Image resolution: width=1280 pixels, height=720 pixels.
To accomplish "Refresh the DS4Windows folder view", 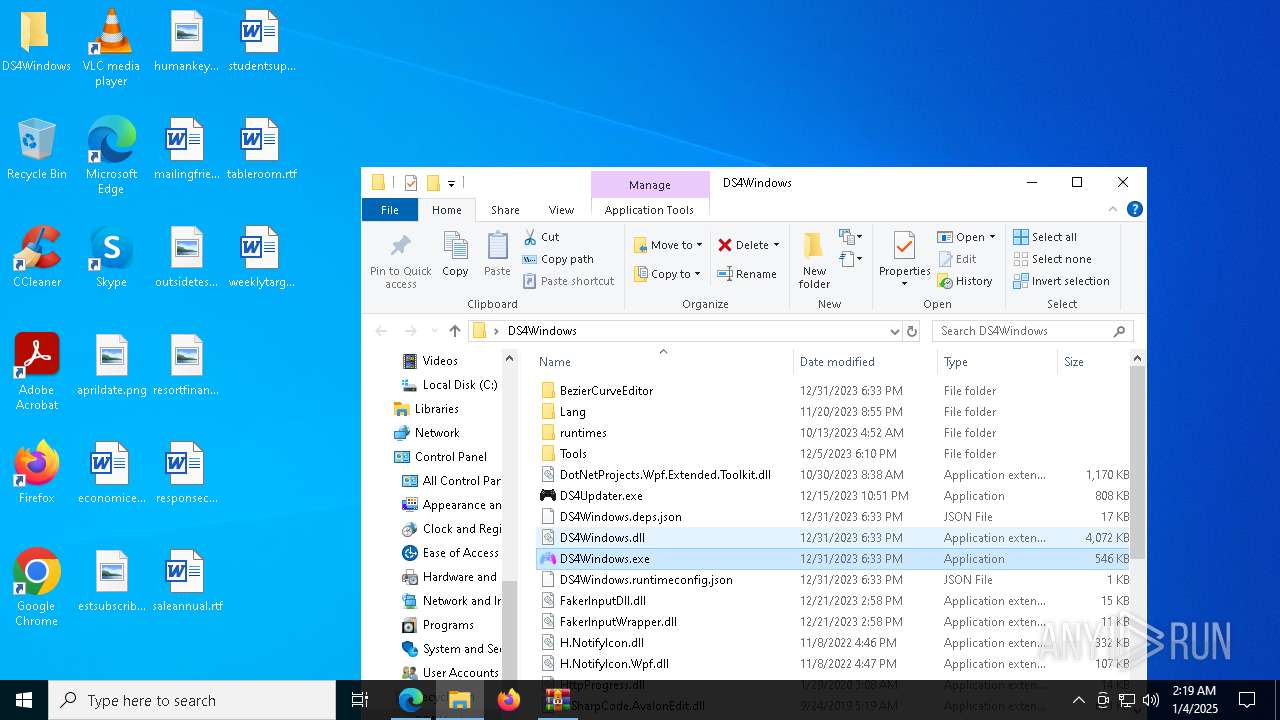I will 911,331.
